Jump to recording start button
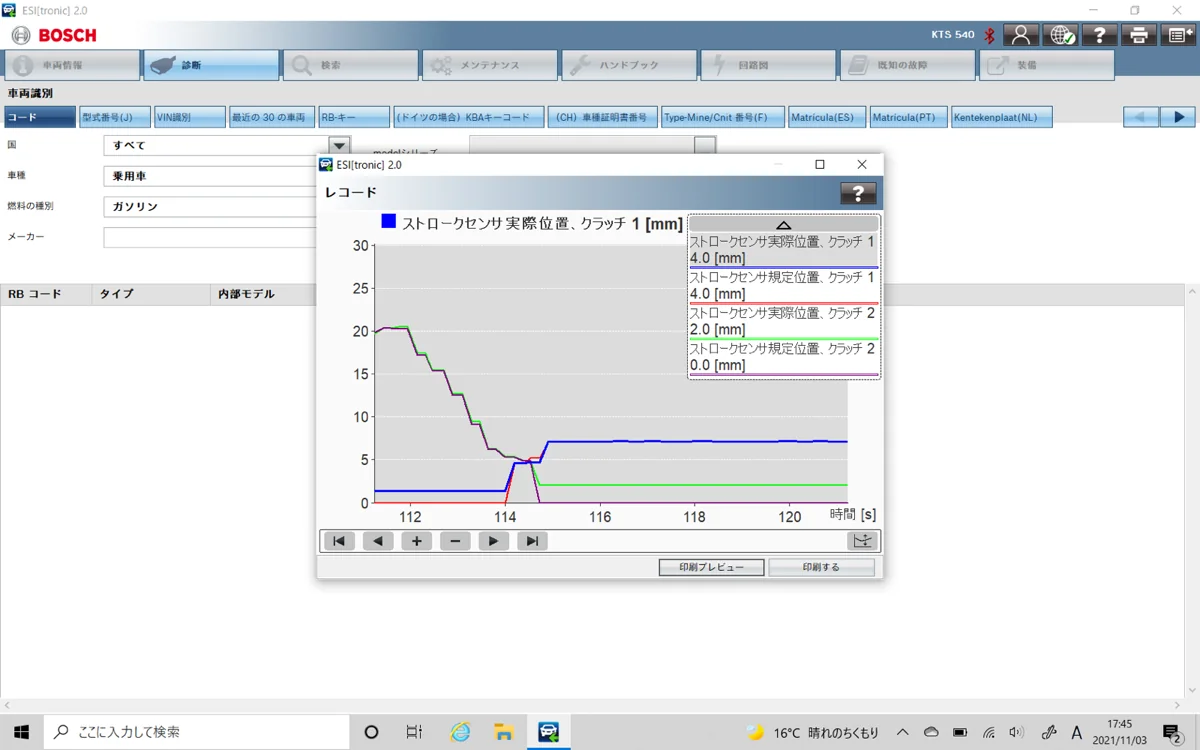The width and height of the screenshot is (1200, 750). (x=339, y=541)
